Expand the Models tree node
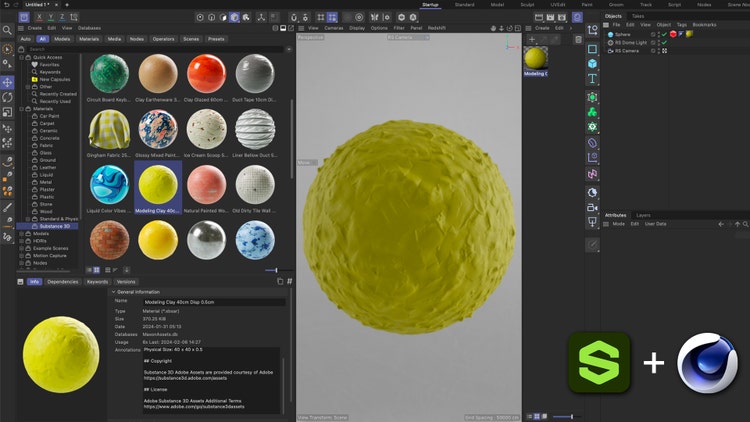750x422 pixels. (x=22, y=234)
